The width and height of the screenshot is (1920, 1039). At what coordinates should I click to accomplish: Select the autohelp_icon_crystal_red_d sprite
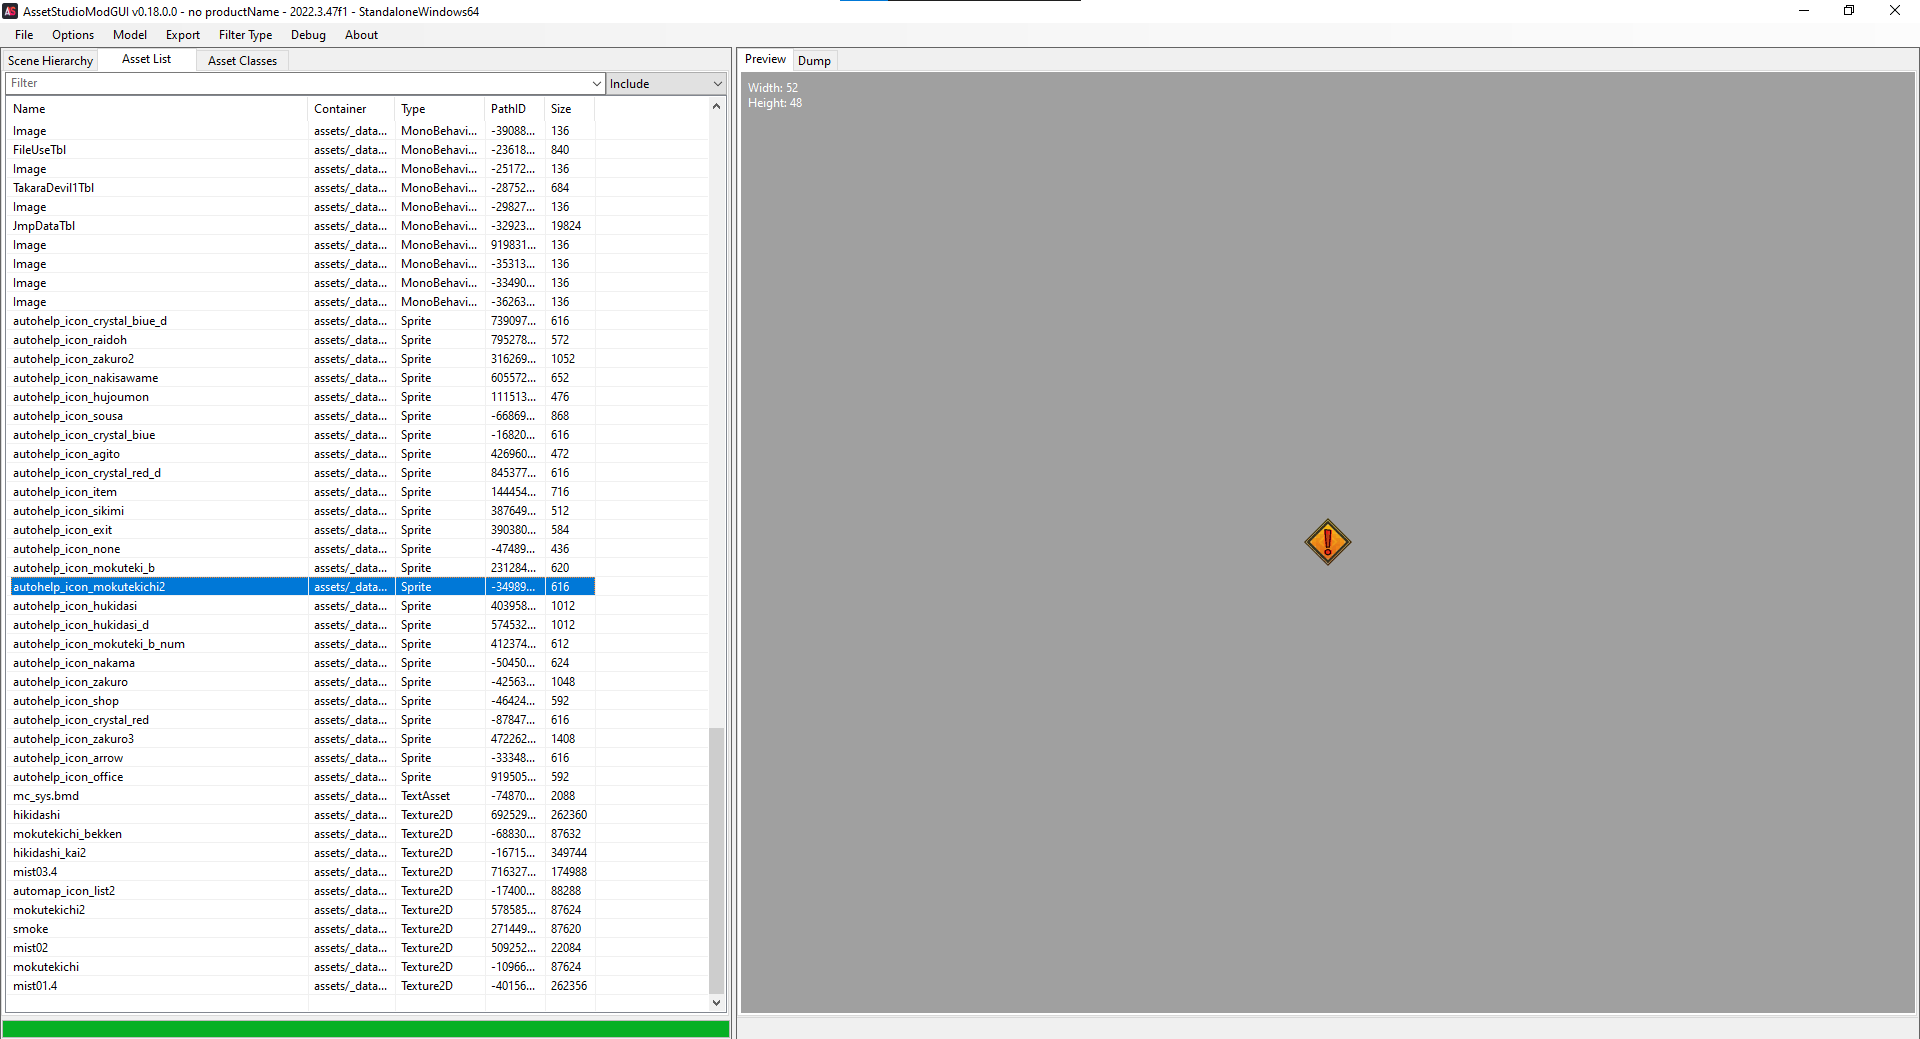coord(302,473)
